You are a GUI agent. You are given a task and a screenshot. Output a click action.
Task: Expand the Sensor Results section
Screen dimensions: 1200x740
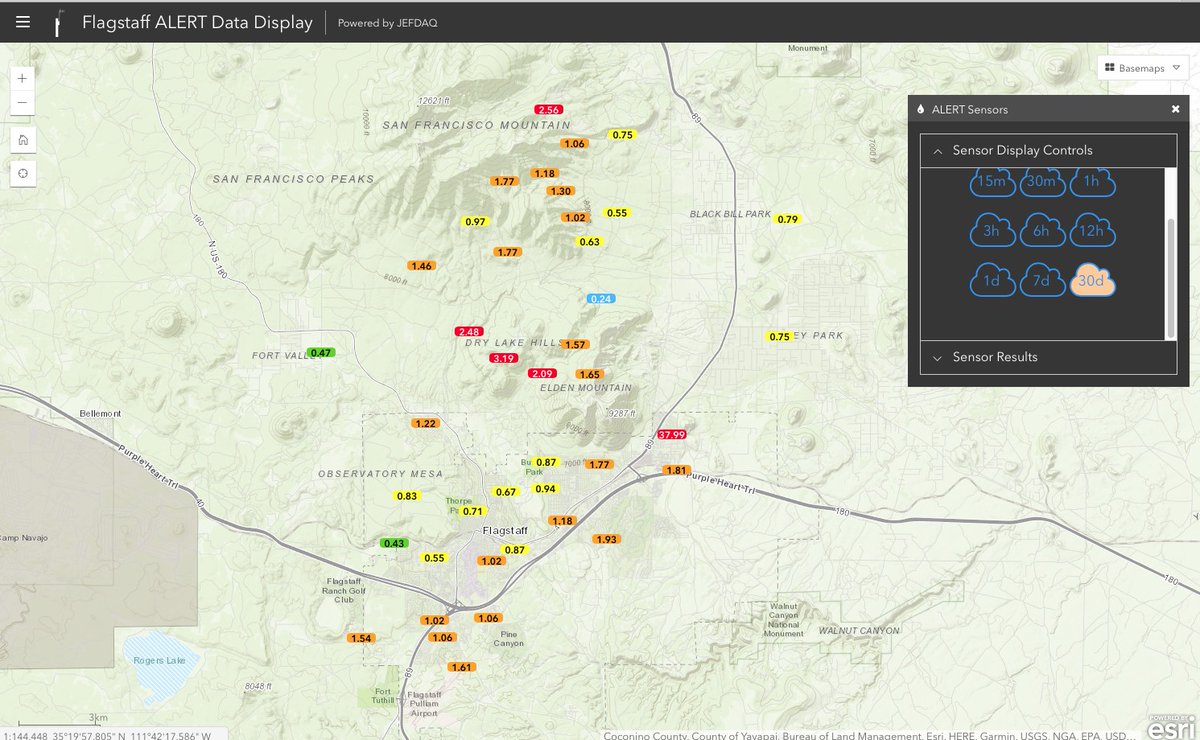[937, 357]
